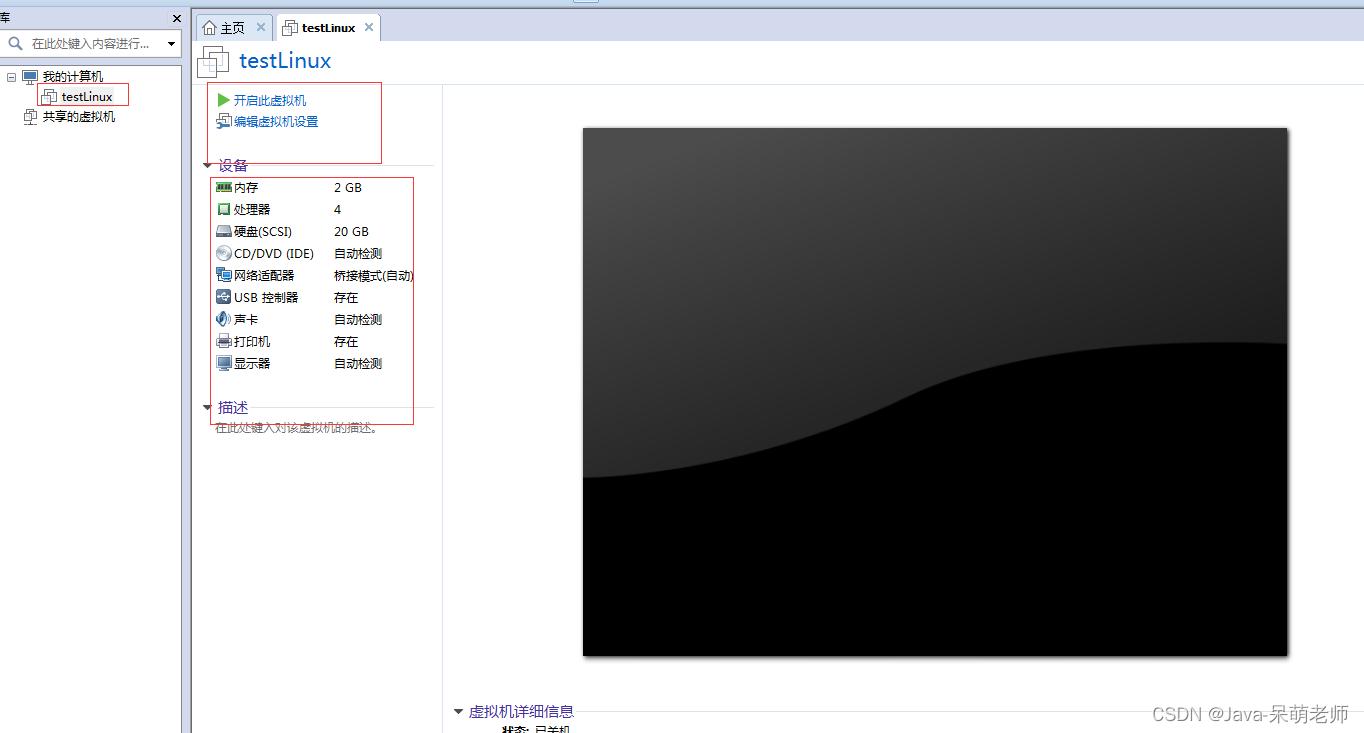This screenshot has width=1364, height=733.
Task: Click the CD/DVD (IDE) drive icon
Action: pyautogui.click(x=224, y=253)
